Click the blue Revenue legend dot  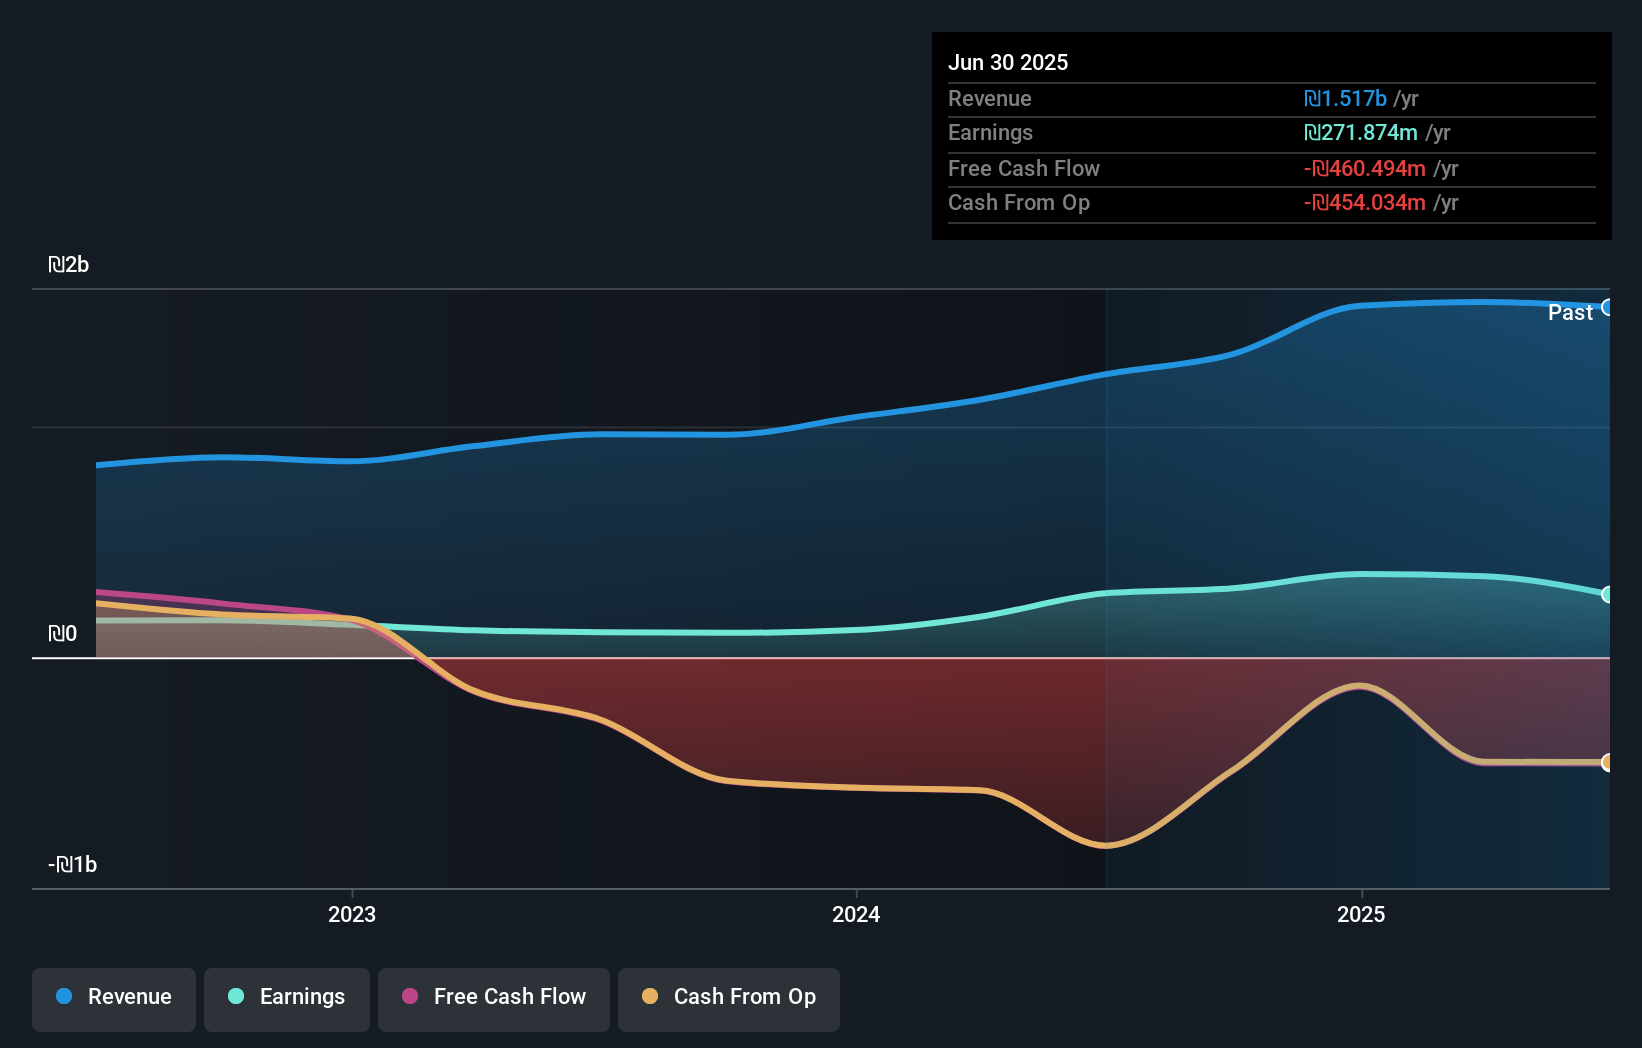(x=64, y=996)
